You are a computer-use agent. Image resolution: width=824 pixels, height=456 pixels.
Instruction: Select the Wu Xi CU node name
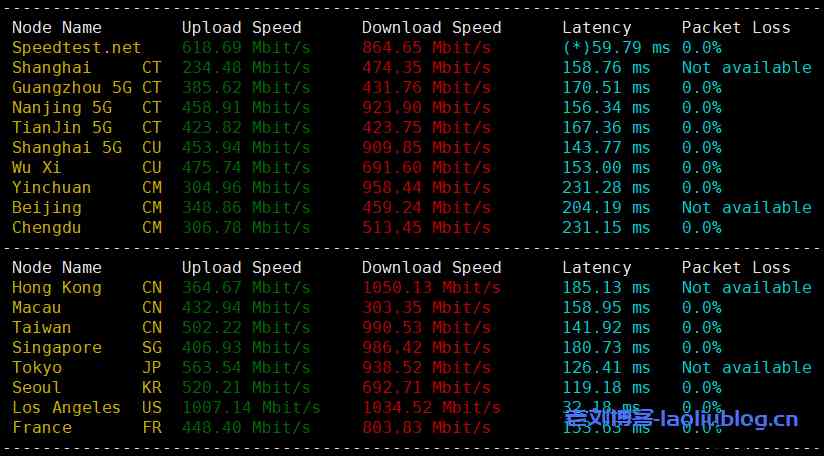(87, 168)
